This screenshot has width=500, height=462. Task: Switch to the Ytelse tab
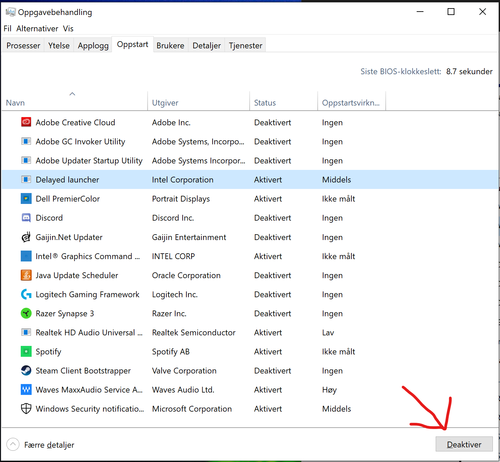[x=59, y=46]
